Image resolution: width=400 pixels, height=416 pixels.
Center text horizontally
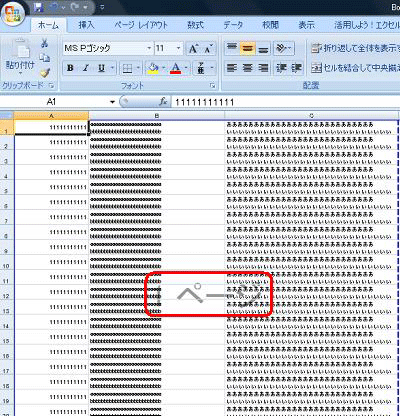click(x=247, y=68)
